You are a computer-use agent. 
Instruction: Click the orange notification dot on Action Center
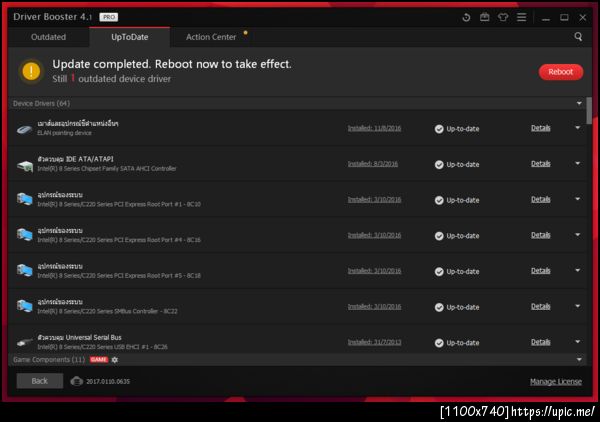(x=245, y=33)
